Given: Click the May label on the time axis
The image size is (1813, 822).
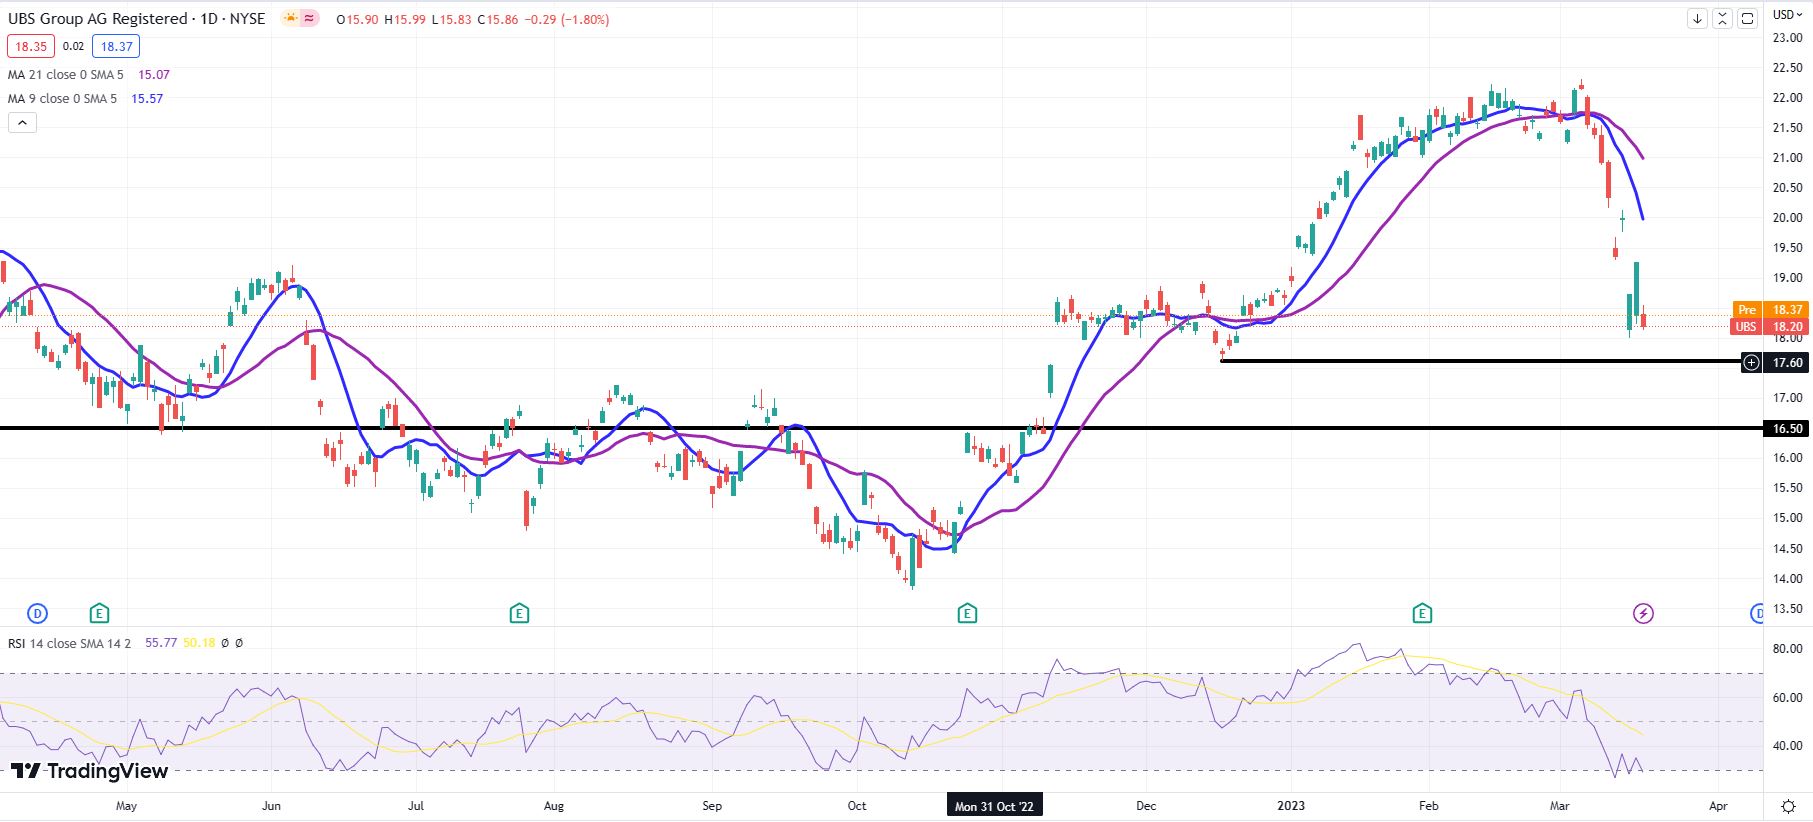Looking at the screenshot, I should [127, 806].
